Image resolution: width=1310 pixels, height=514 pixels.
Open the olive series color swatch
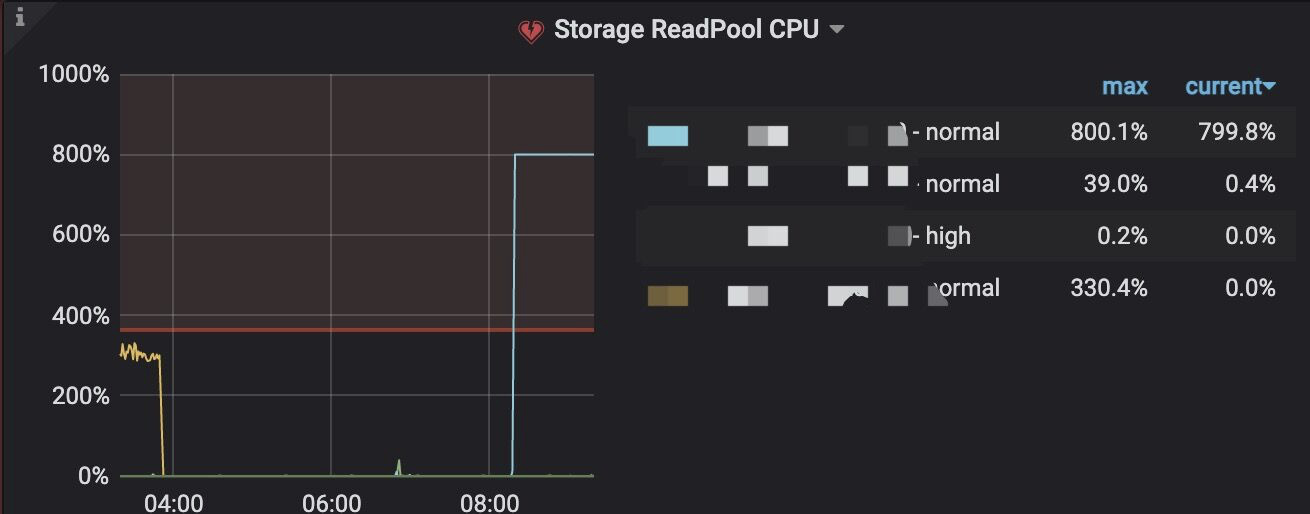667,296
